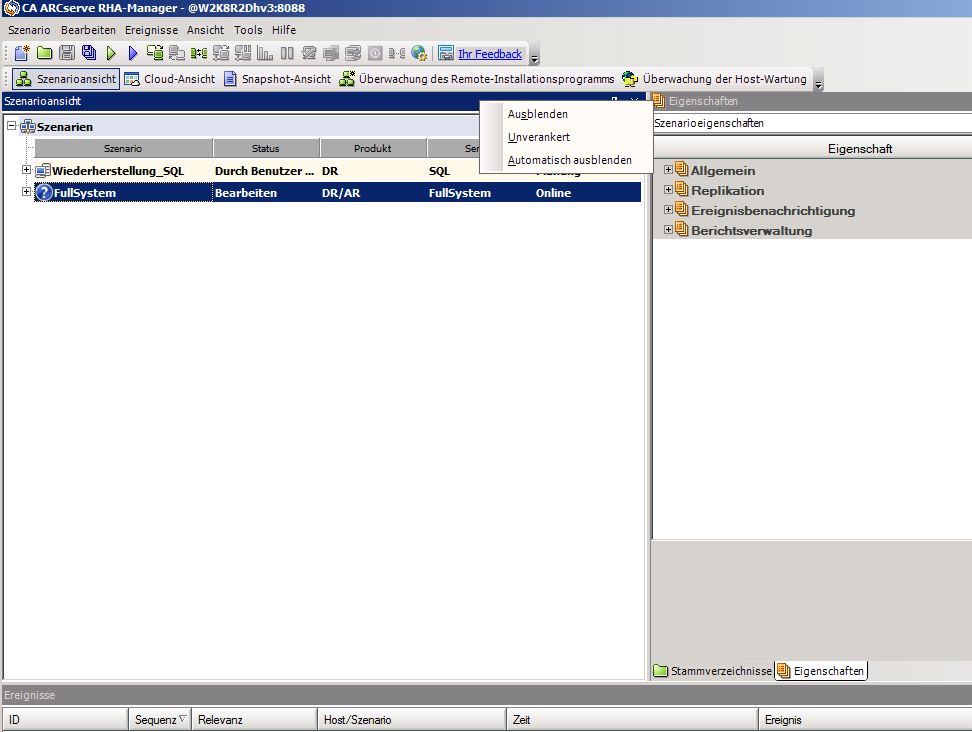Open the Hilfe menu
Screen dimensions: 972x732
pyautogui.click(x=284, y=30)
